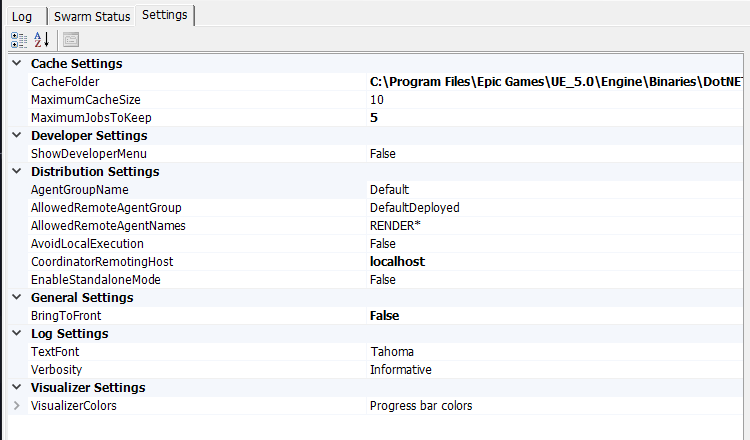Click the Alphabetical sort toolbar icon
Screen dimensions: 750x440
click(42, 40)
